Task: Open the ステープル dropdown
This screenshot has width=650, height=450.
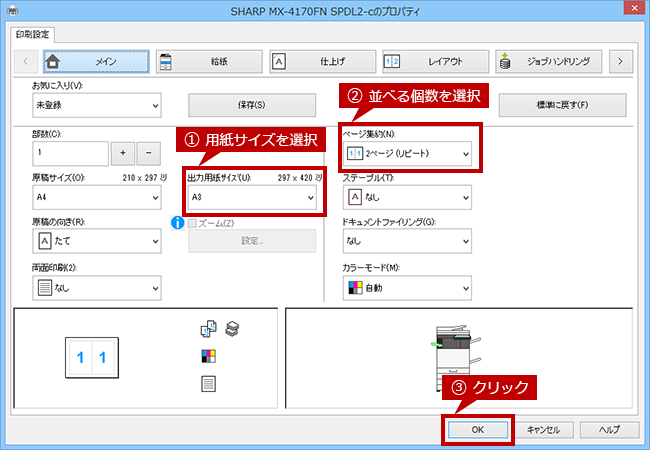Action: click(407, 197)
